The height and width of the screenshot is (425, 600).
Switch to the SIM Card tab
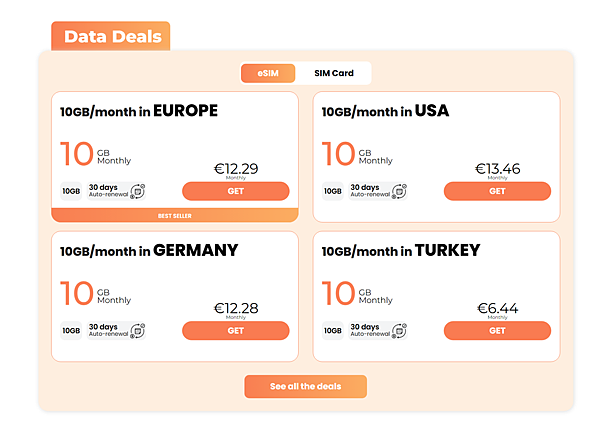(334, 73)
